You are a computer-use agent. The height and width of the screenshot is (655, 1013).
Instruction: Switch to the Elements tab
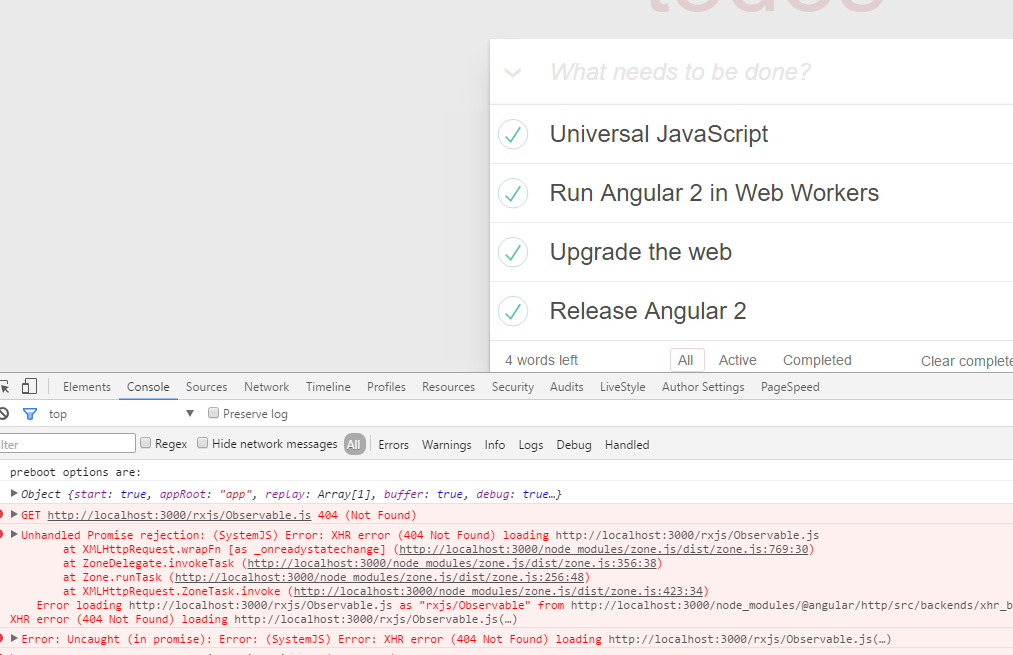point(87,387)
